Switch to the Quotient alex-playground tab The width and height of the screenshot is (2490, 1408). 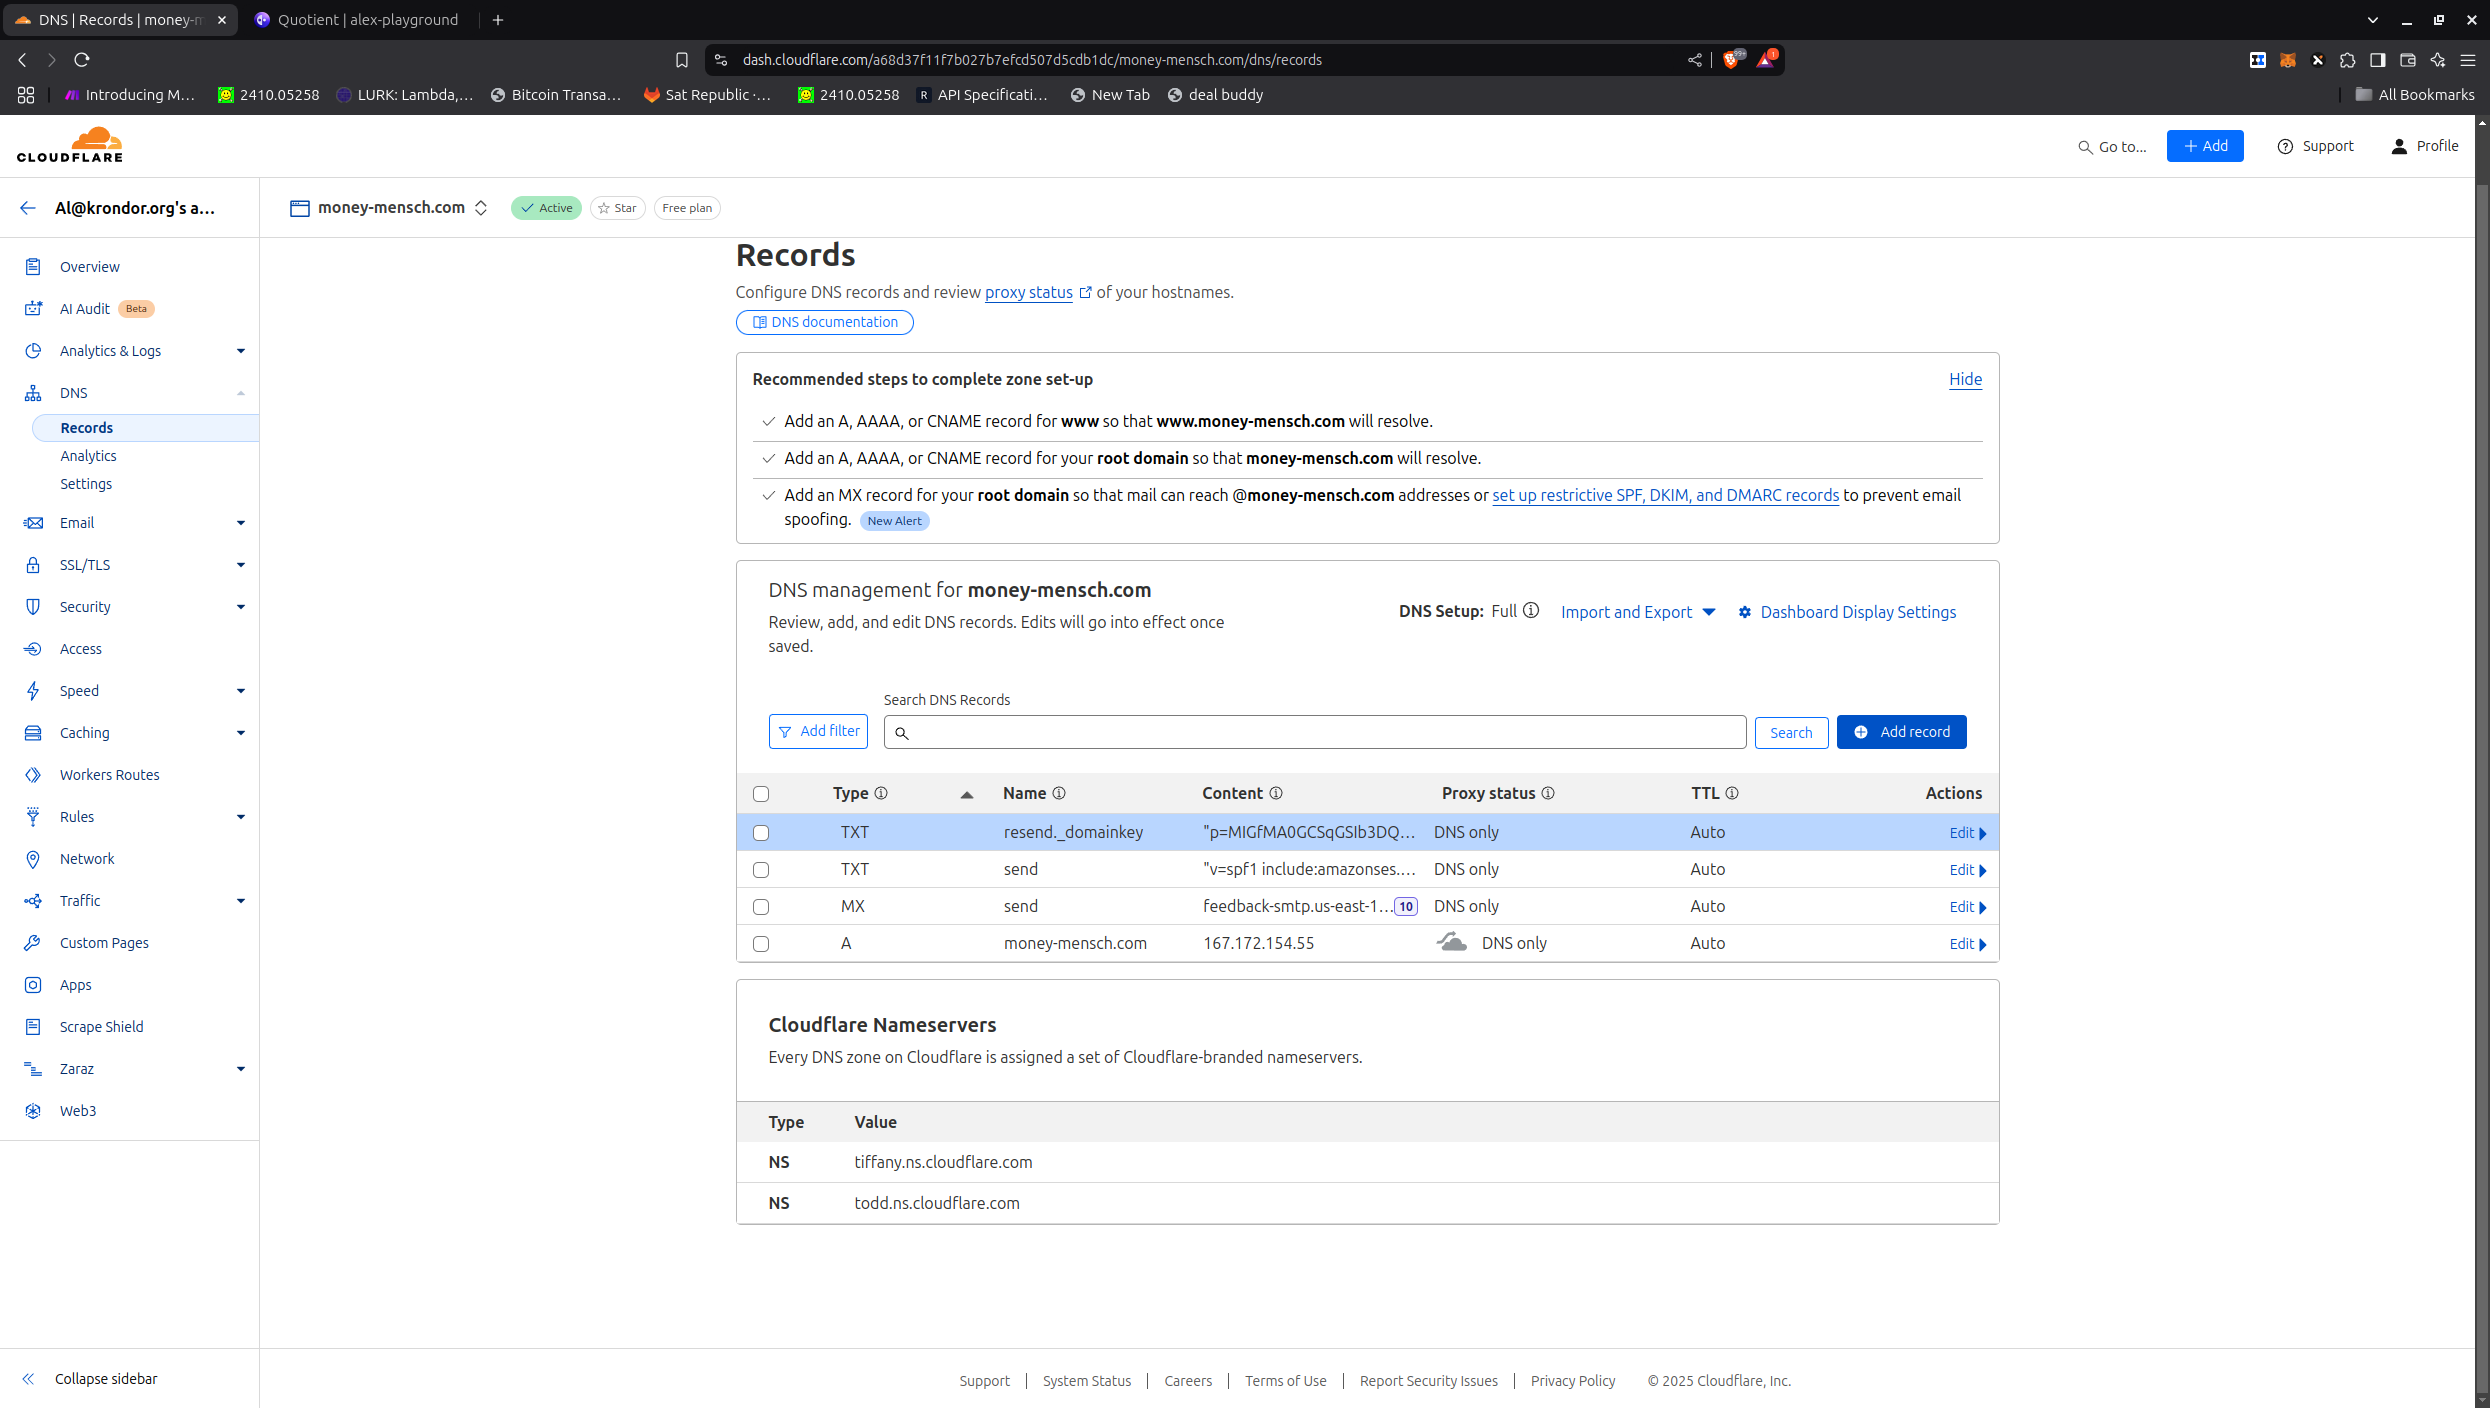(357, 20)
